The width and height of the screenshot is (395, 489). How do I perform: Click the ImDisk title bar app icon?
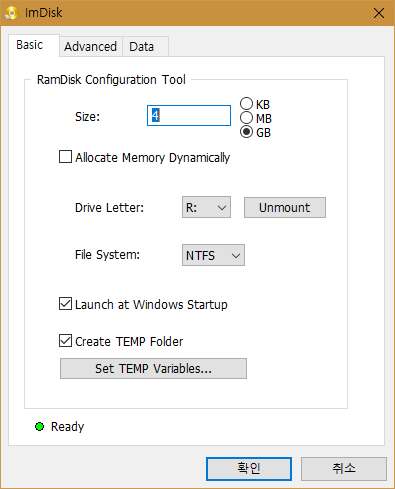pyautogui.click(x=11, y=13)
